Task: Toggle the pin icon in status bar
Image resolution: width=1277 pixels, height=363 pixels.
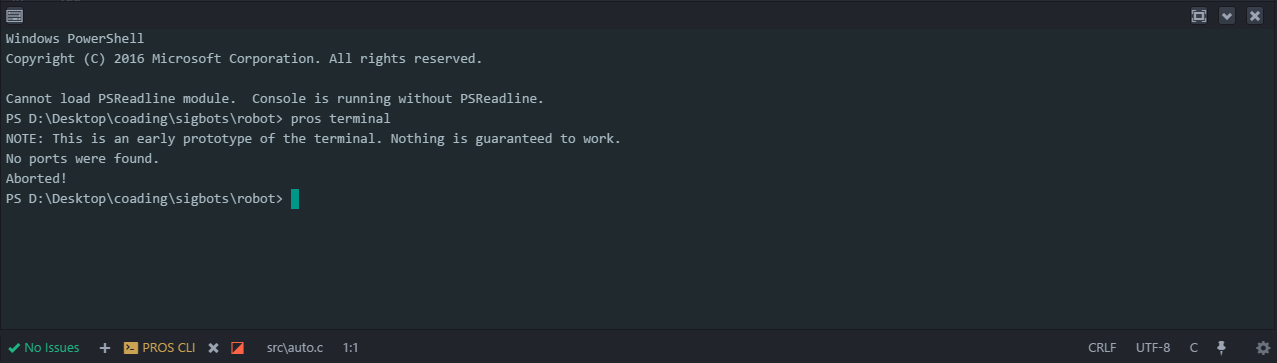Action: tap(1221, 348)
